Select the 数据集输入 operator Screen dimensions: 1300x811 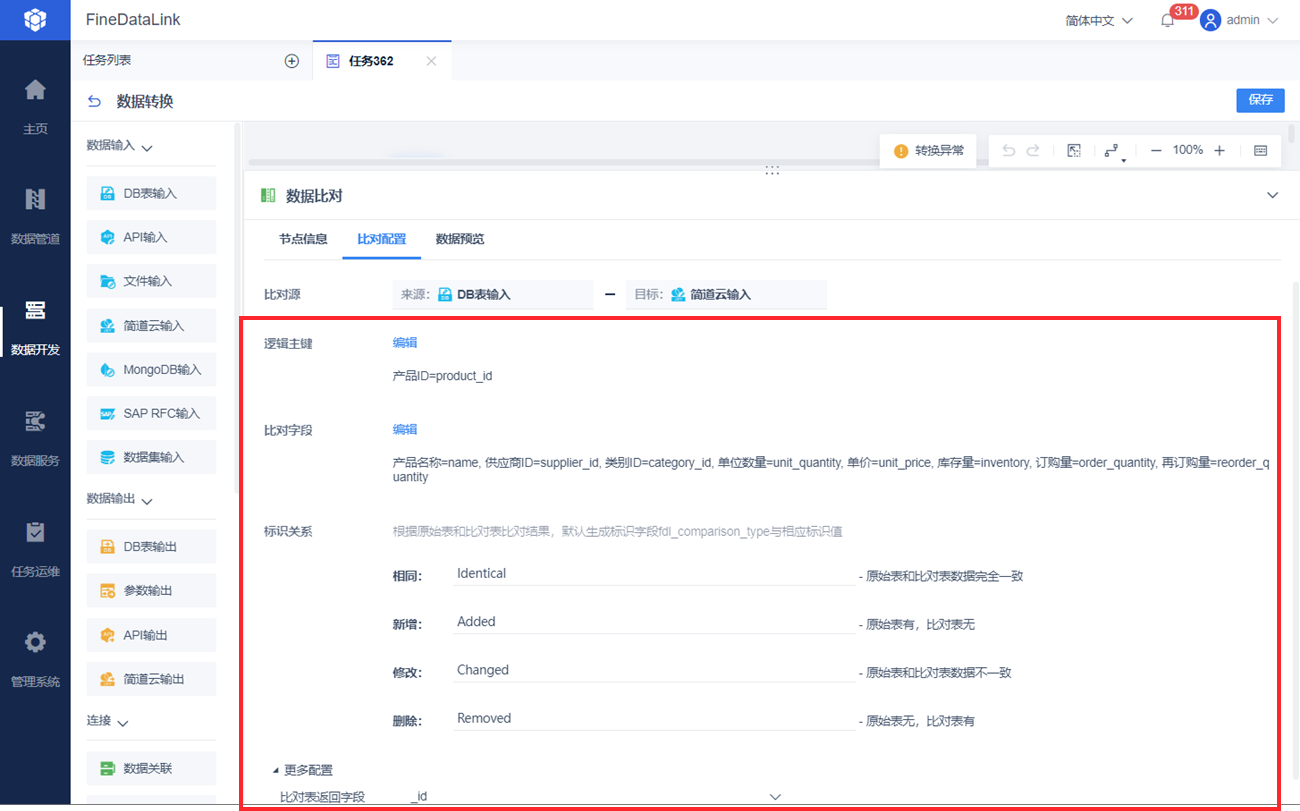click(x=151, y=457)
